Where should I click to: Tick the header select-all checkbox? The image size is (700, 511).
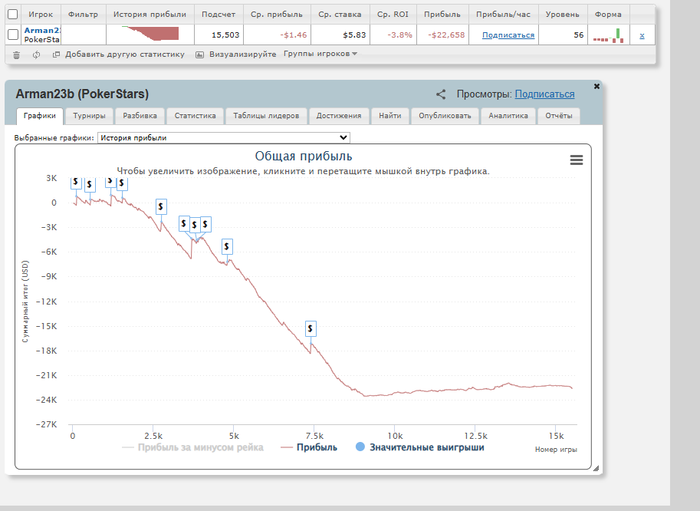[x=13, y=14]
